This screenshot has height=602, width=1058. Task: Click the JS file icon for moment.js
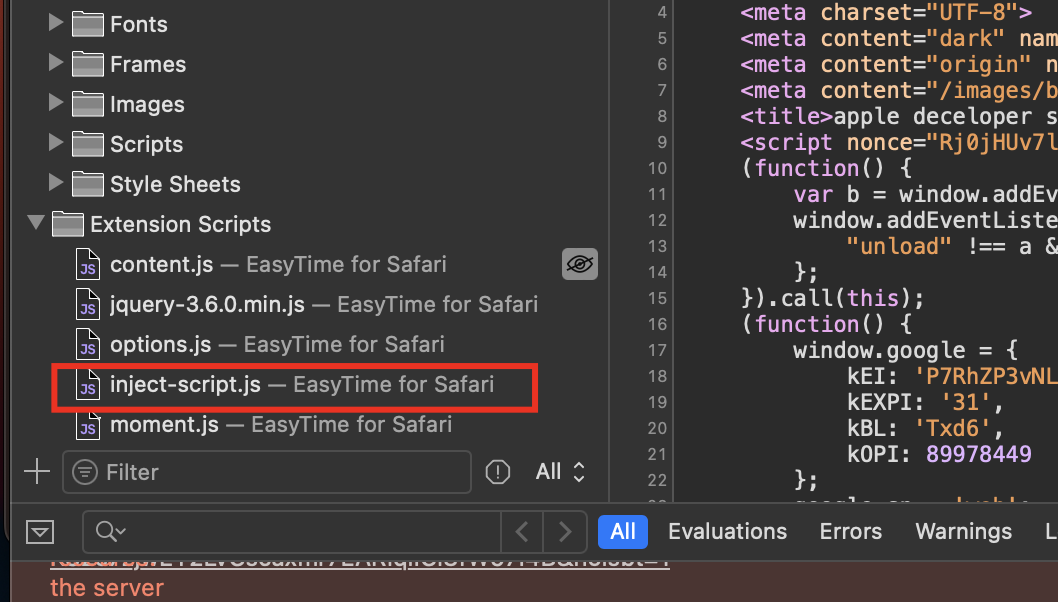89,426
